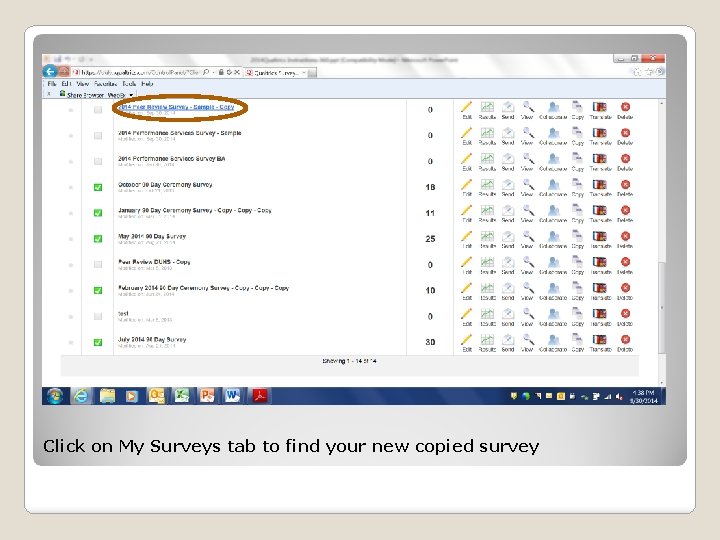The height and width of the screenshot is (540, 720).
Task: Translate the January 90 Day Ceremony Survey copy
Action: pos(601,214)
